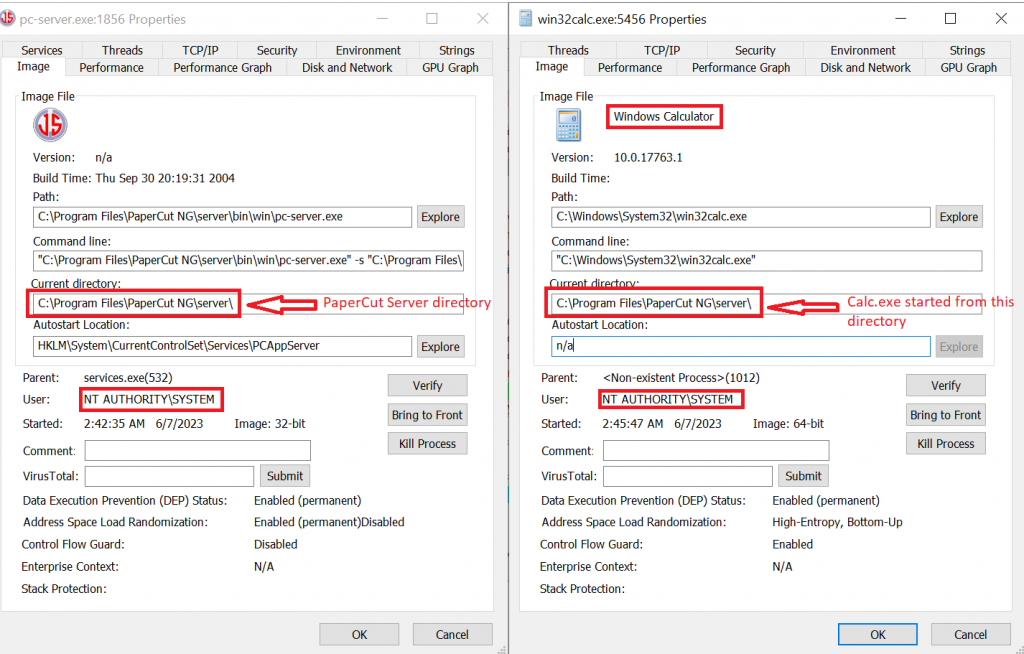This screenshot has width=1024, height=654.
Task: Open the Services tab in pc-server properties
Action: pyautogui.click(x=42, y=50)
